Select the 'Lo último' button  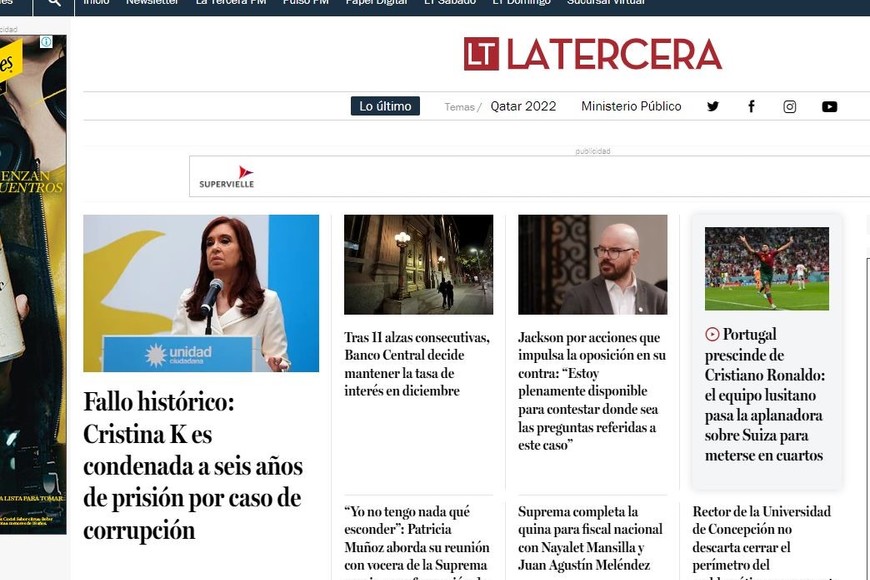[385, 106]
